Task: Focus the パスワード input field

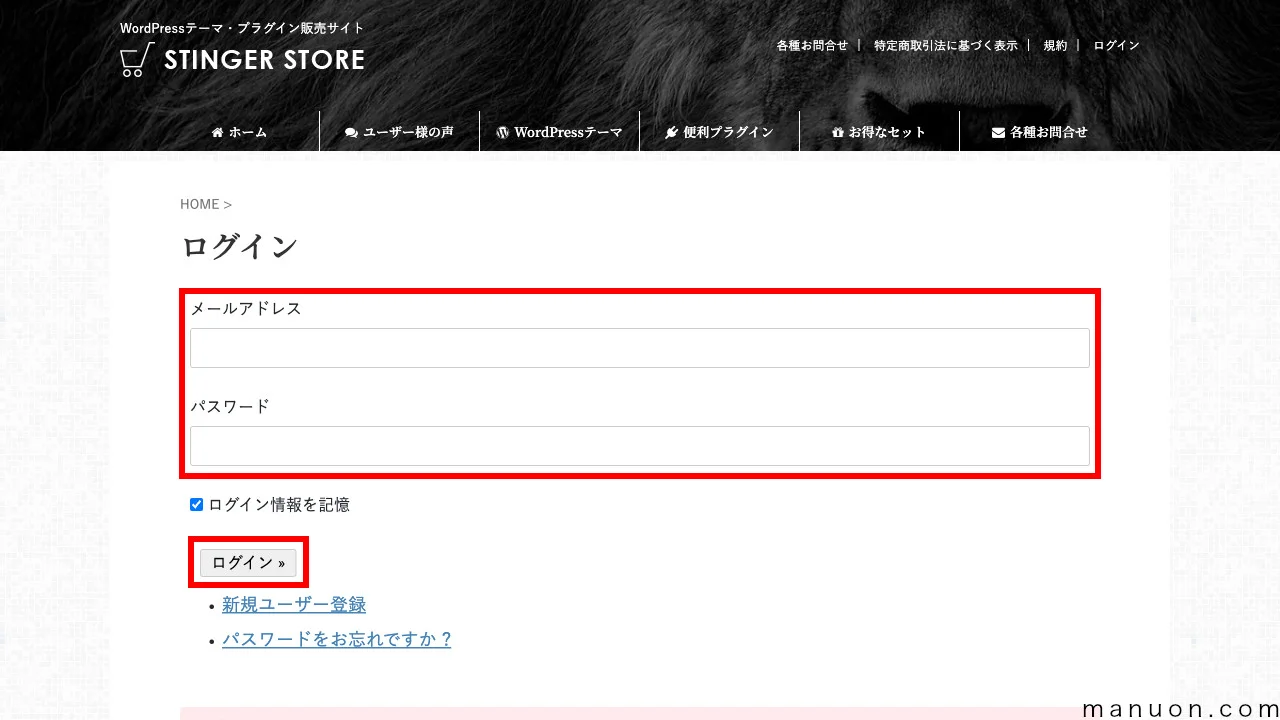Action: [640, 446]
